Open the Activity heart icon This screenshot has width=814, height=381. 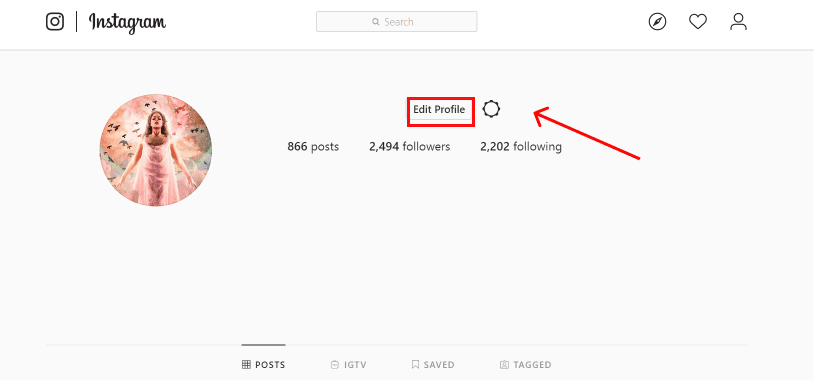pos(698,22)
